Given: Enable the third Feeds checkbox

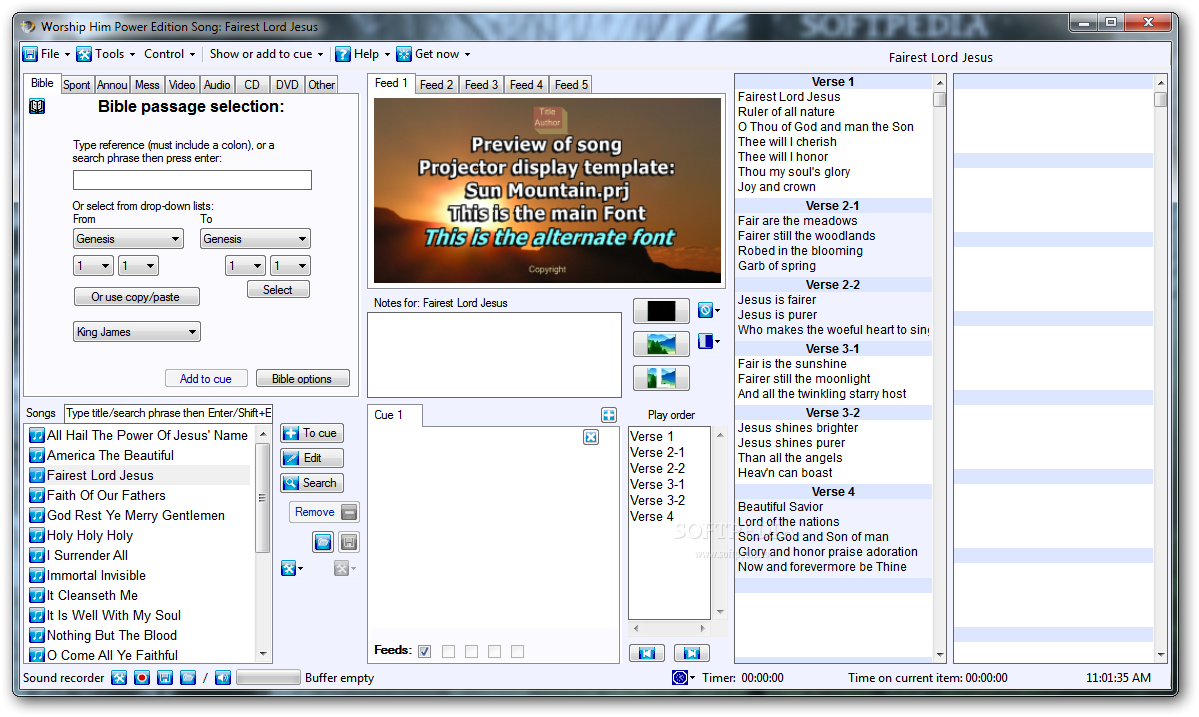Looking at the screenshot, I should 471,651.
